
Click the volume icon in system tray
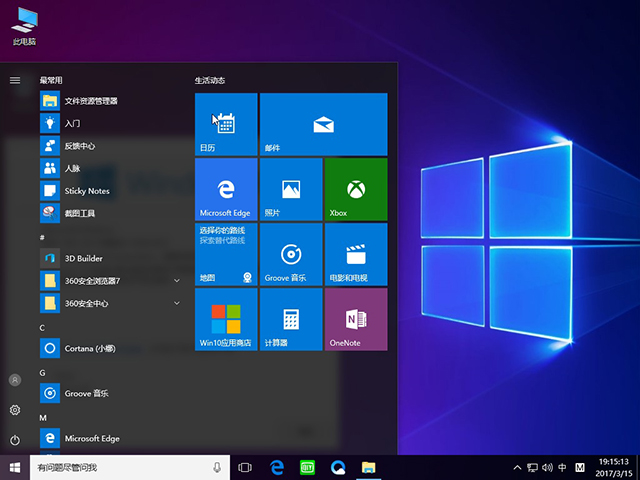pyautogui.click(x=547, y=468)
